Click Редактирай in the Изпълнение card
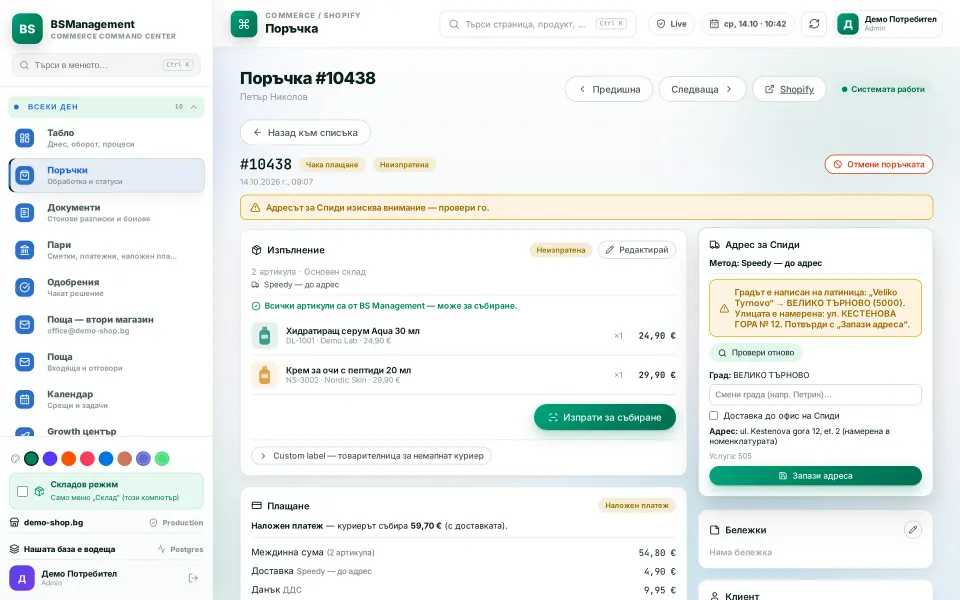This screenshot has width=960, height=600. [637, 250]
